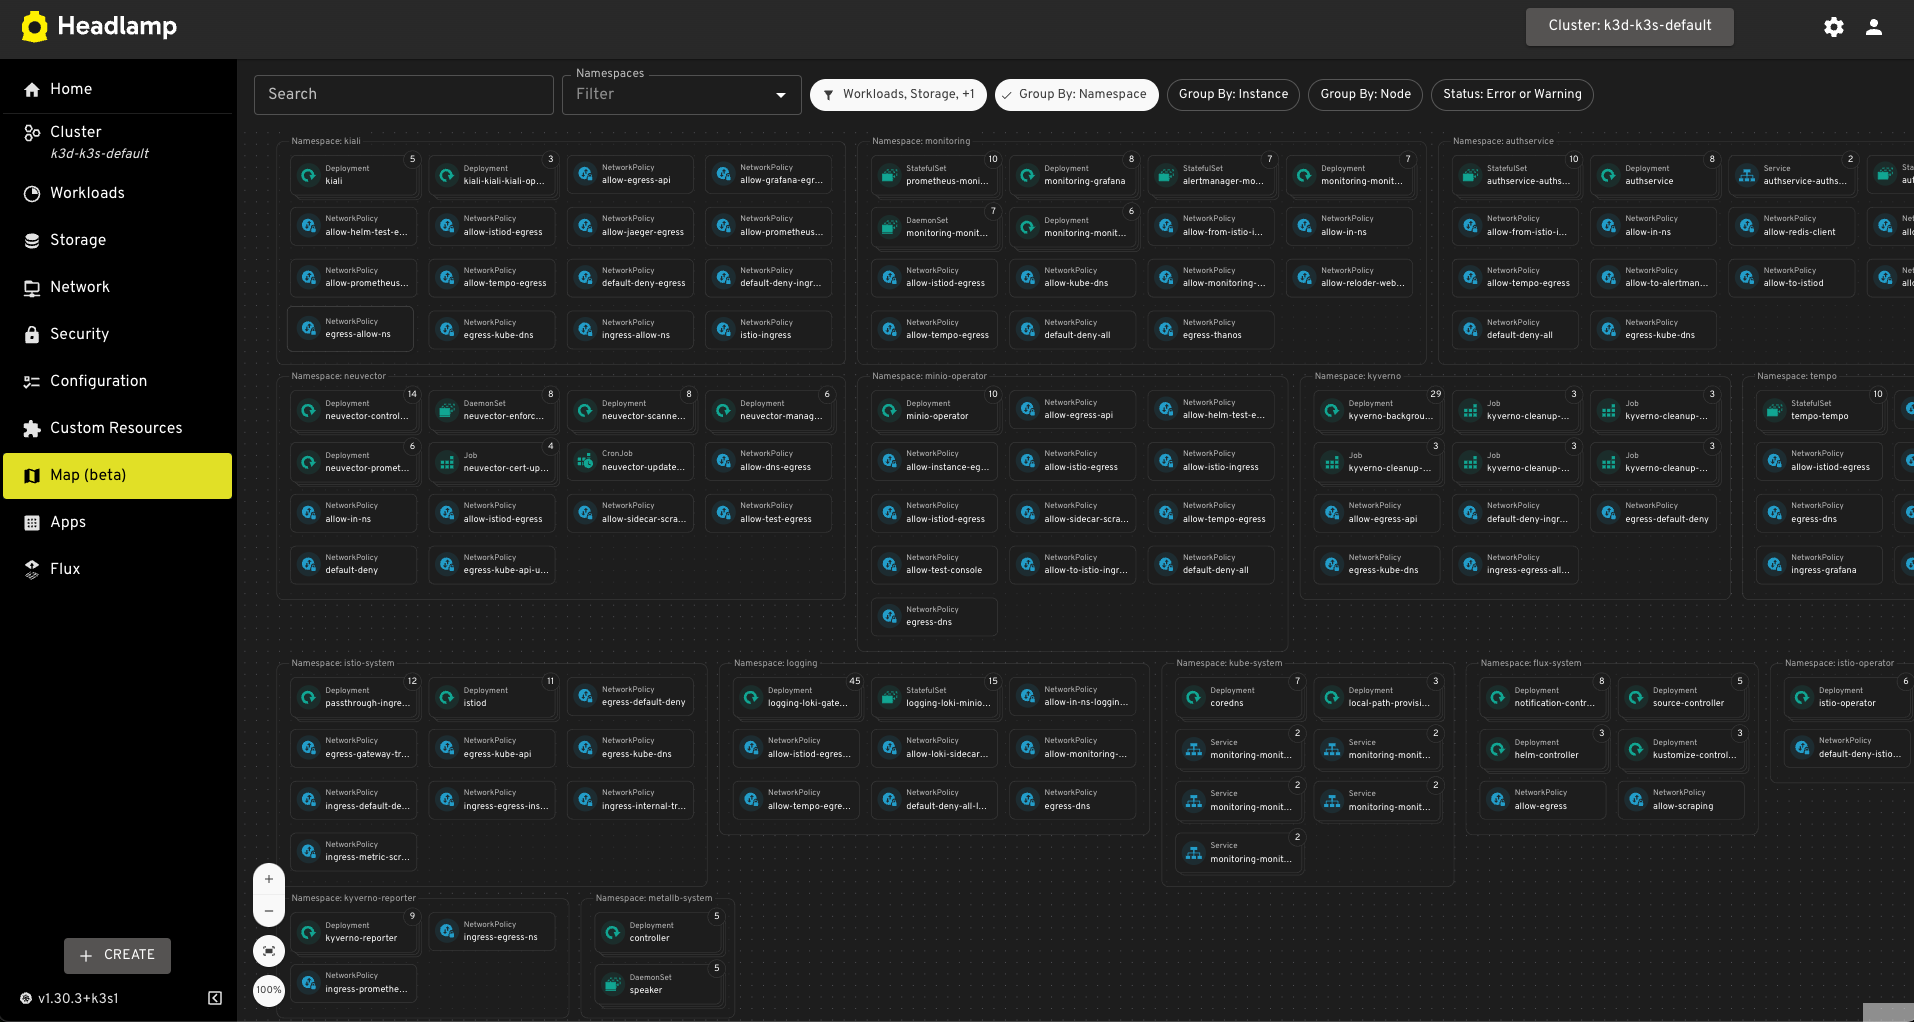Expand the Workloads, Storage, +1 filter chip

pos(898,95)
